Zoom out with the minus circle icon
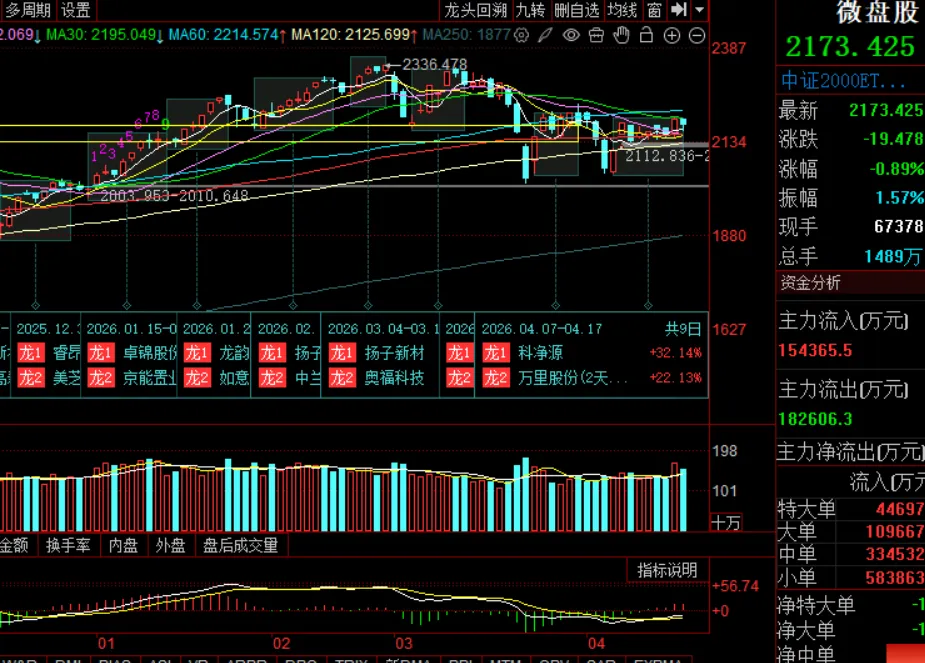Image resolution: width=925 pixels, height=663 pixels. pos(697,35)
